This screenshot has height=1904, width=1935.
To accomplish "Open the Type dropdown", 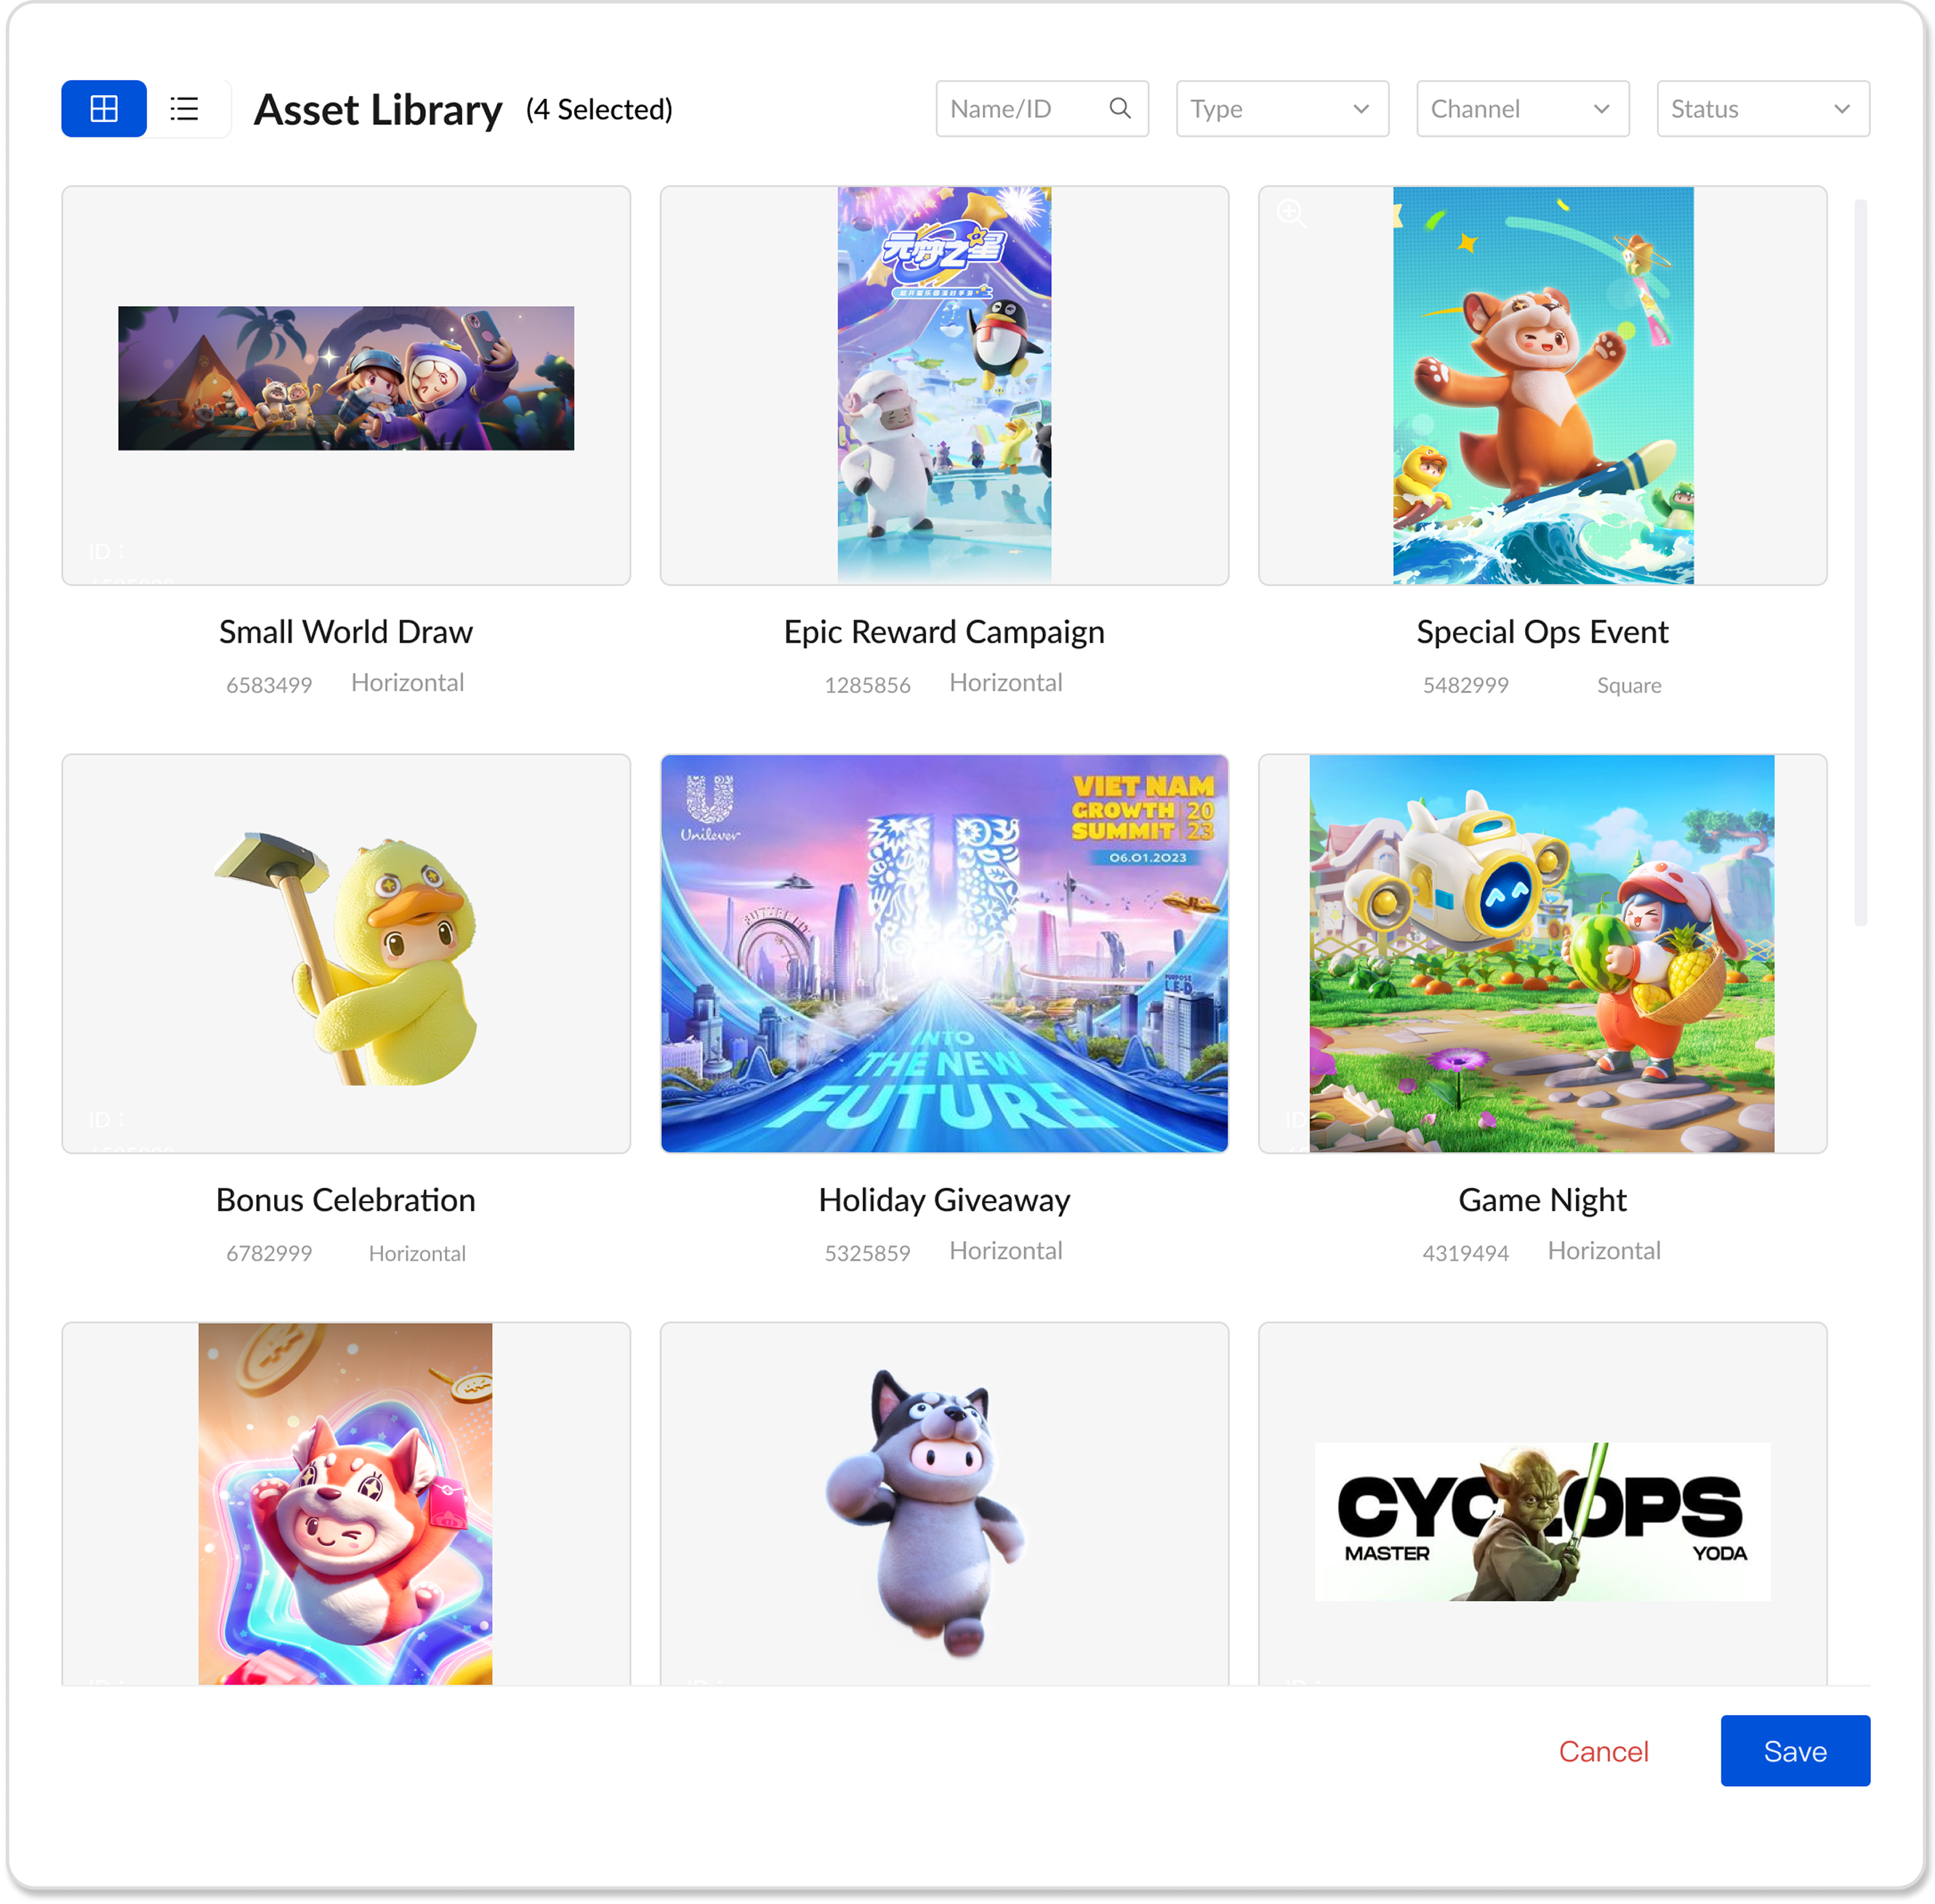I will [1282, 108].
